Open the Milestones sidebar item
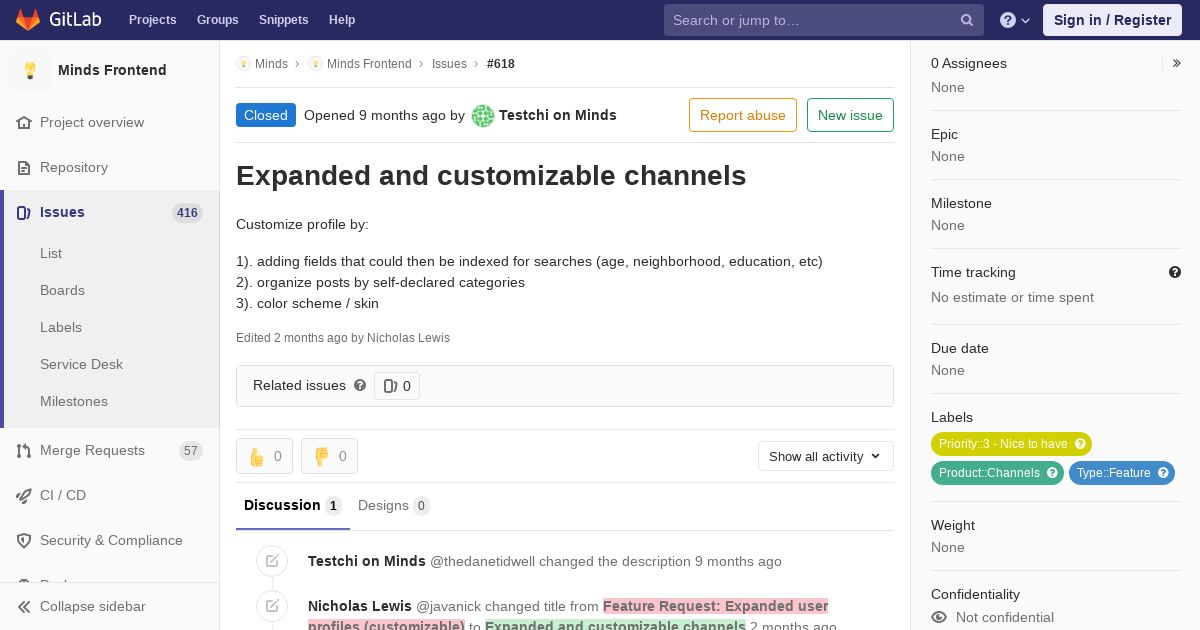 [74, 402]
